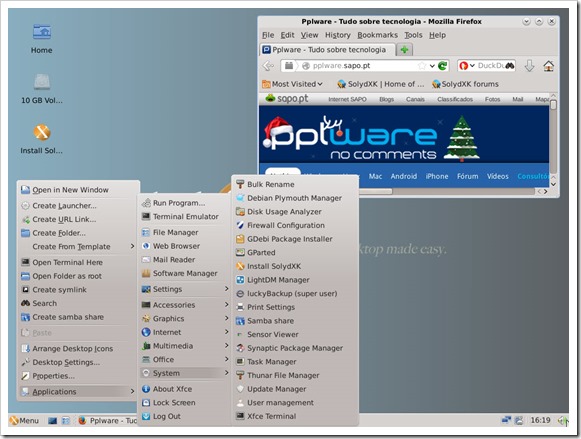Viewport: 581px width, 439px height.
Task: Open Firefox Bookmarks menu
Action: point(377,35)
